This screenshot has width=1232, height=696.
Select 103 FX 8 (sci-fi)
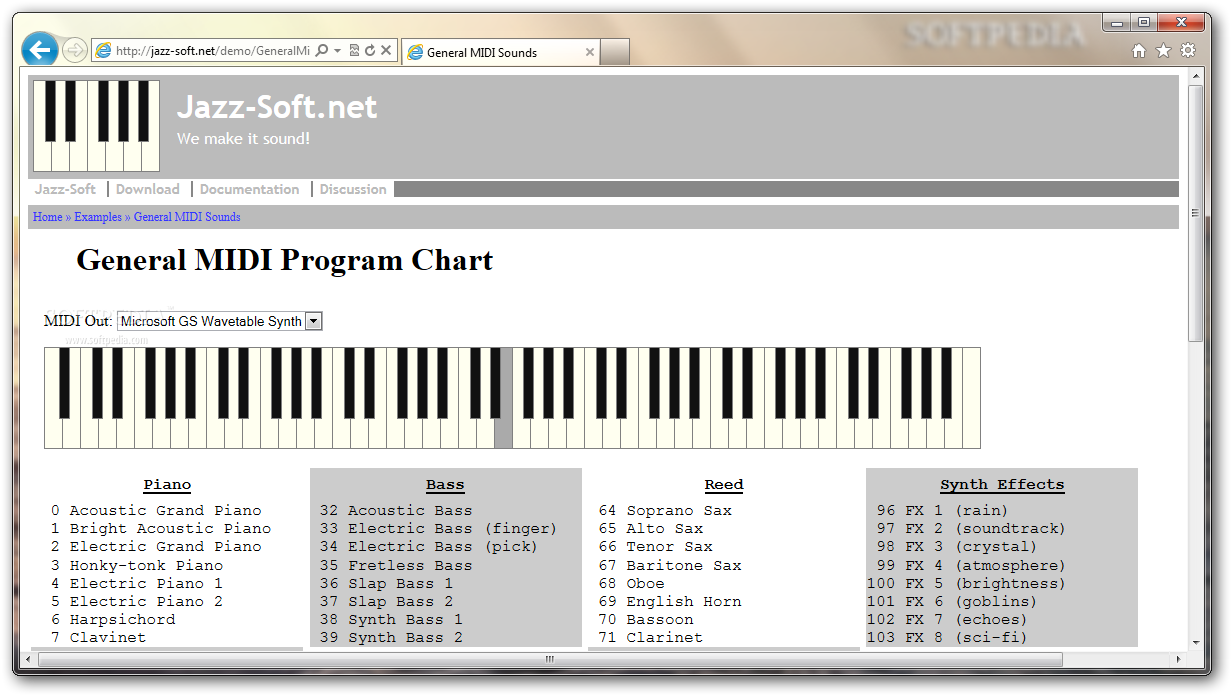pyautogui.click(x=948, y=638)
